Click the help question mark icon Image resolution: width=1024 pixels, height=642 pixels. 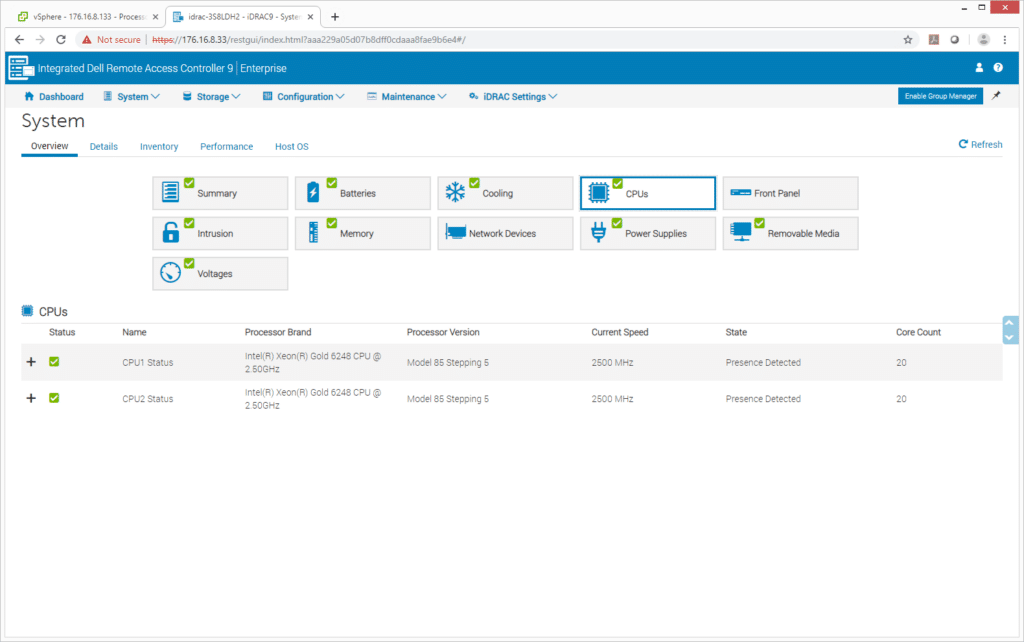coord(998,67)
